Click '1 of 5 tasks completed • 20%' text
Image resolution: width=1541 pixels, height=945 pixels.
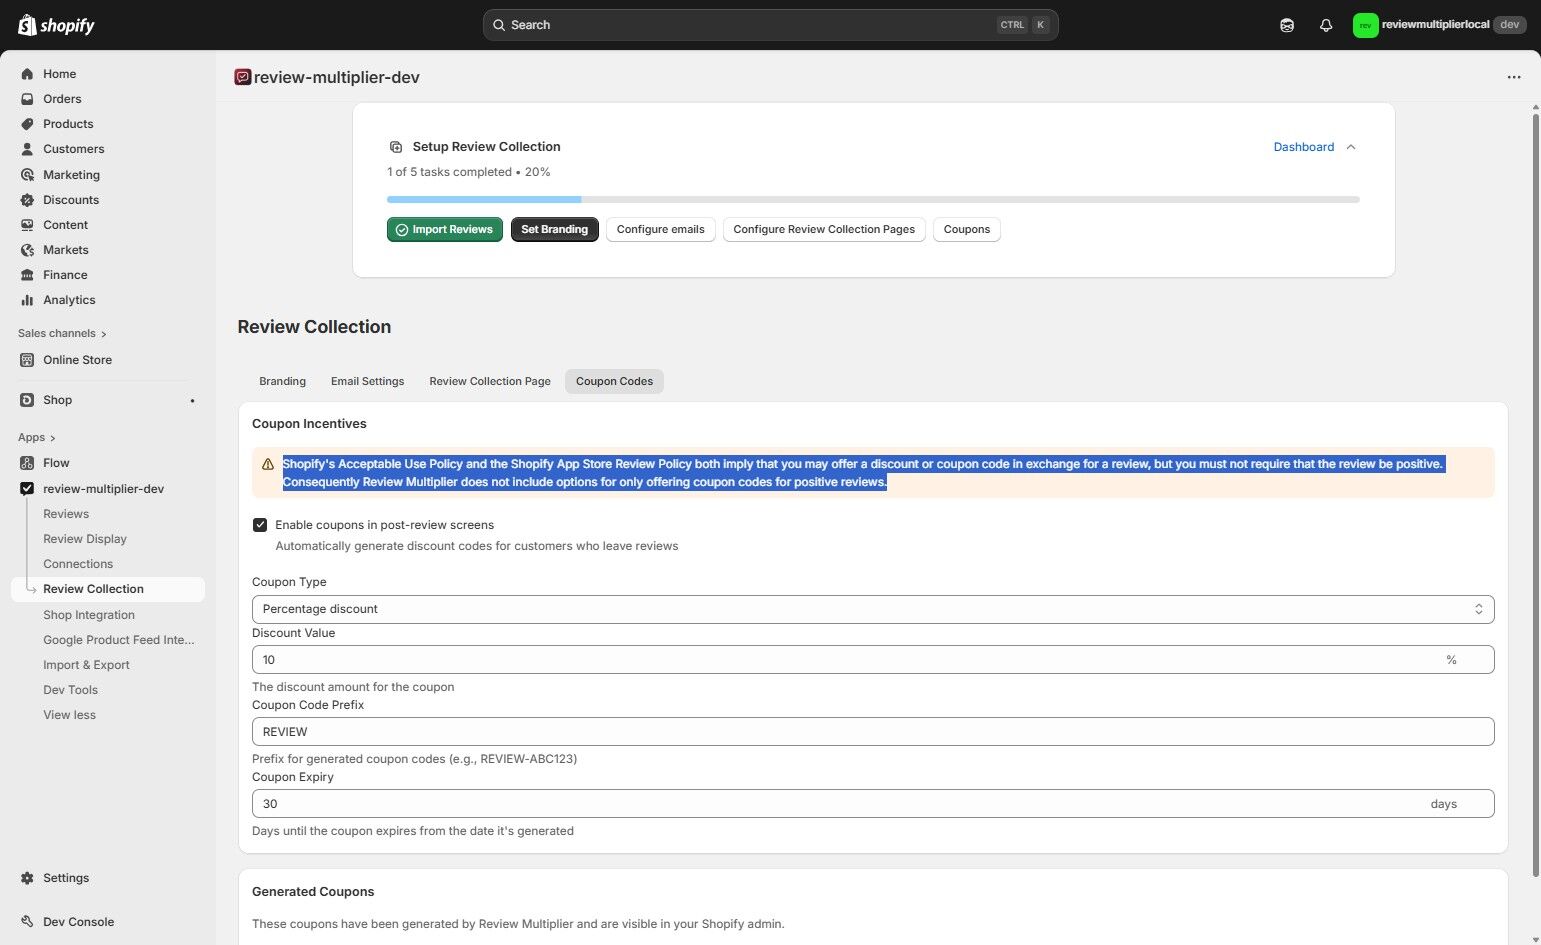pyautogui.click(x=469, y=172)
